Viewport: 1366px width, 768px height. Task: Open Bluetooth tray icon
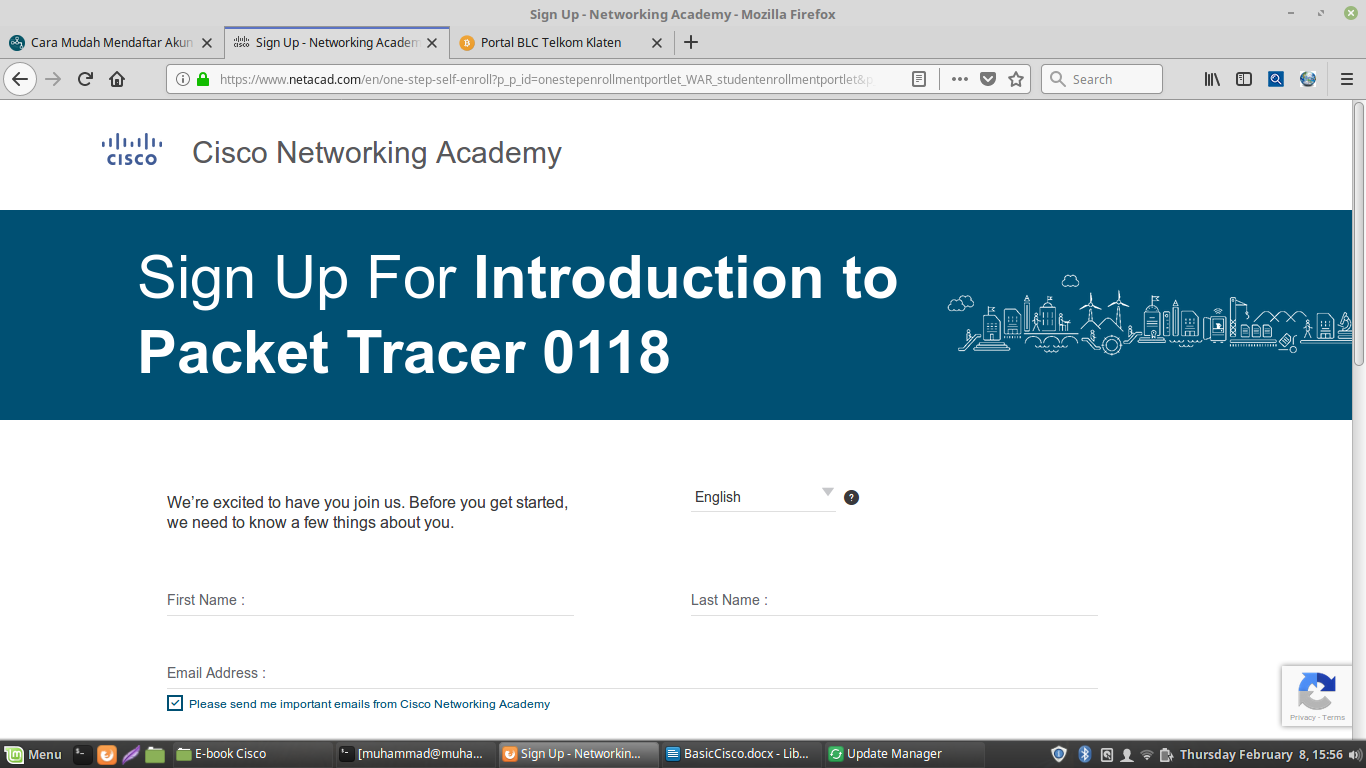[1085, 754]
